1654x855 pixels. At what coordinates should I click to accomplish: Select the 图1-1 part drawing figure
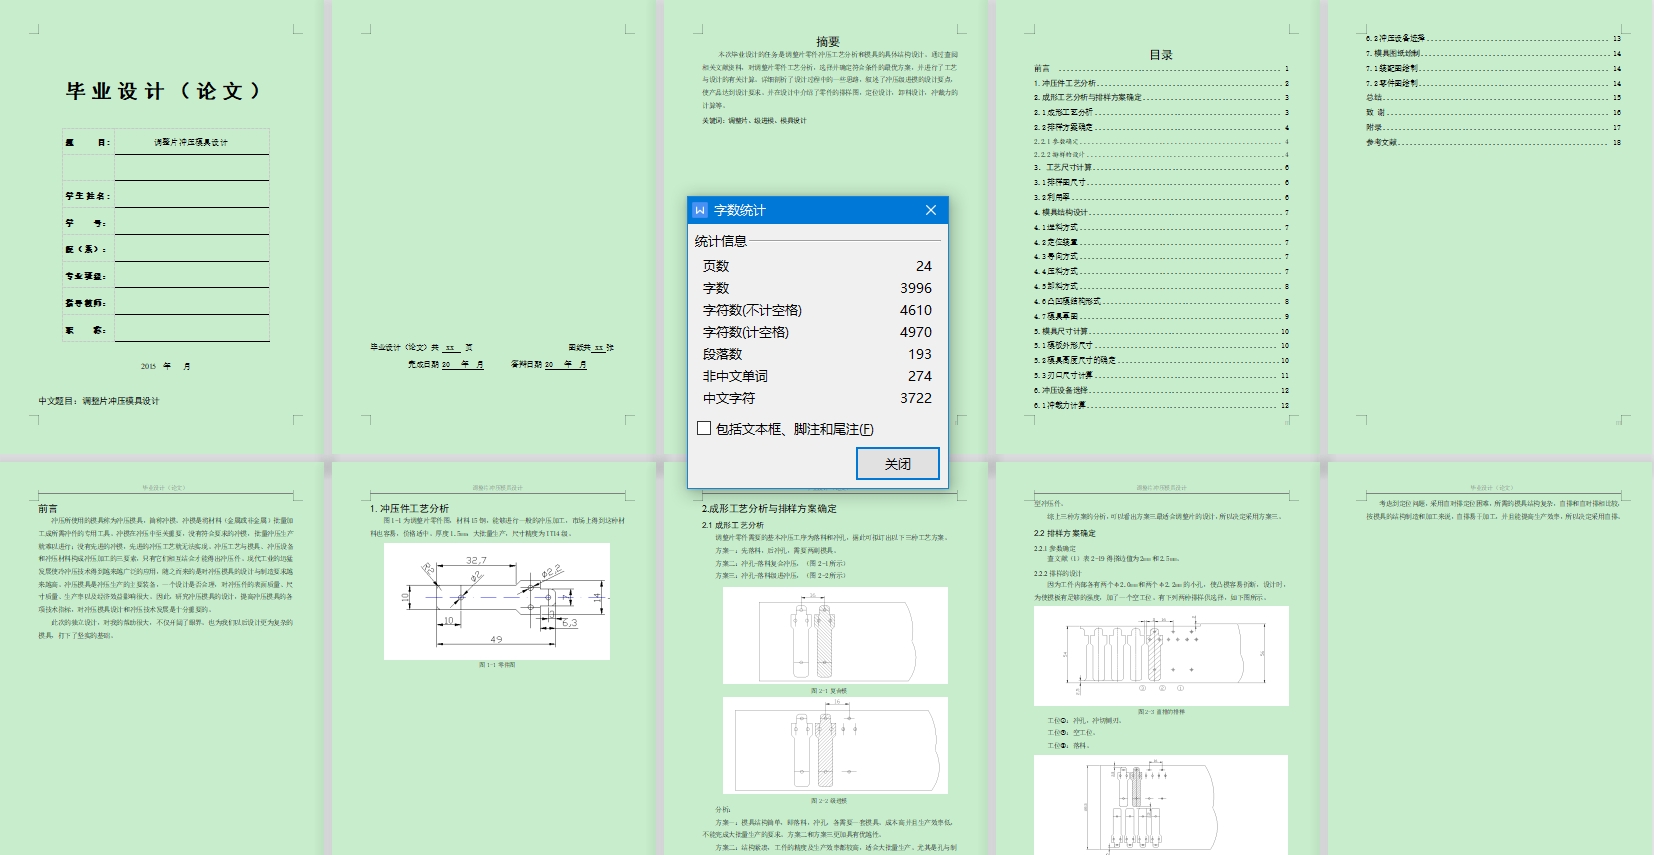(497, 601)
